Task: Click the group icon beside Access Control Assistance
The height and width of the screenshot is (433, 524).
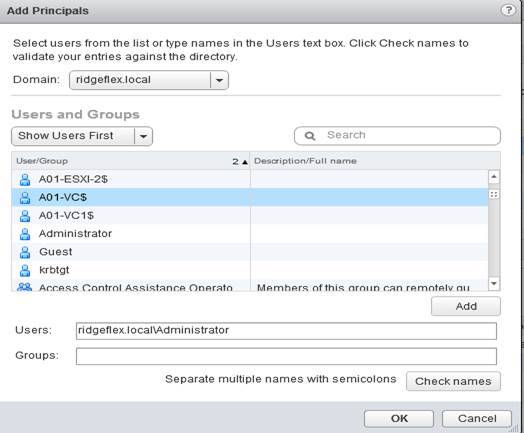Action: [25, 287]
